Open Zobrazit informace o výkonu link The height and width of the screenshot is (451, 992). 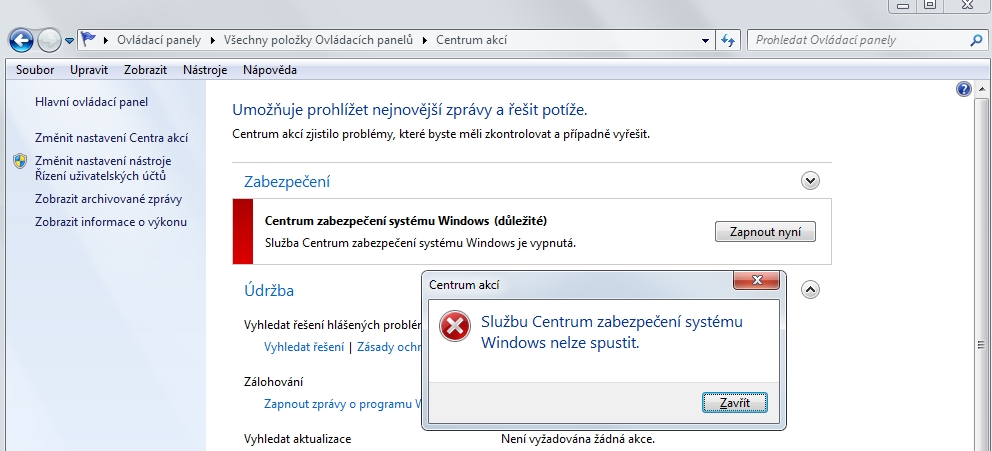111,222
